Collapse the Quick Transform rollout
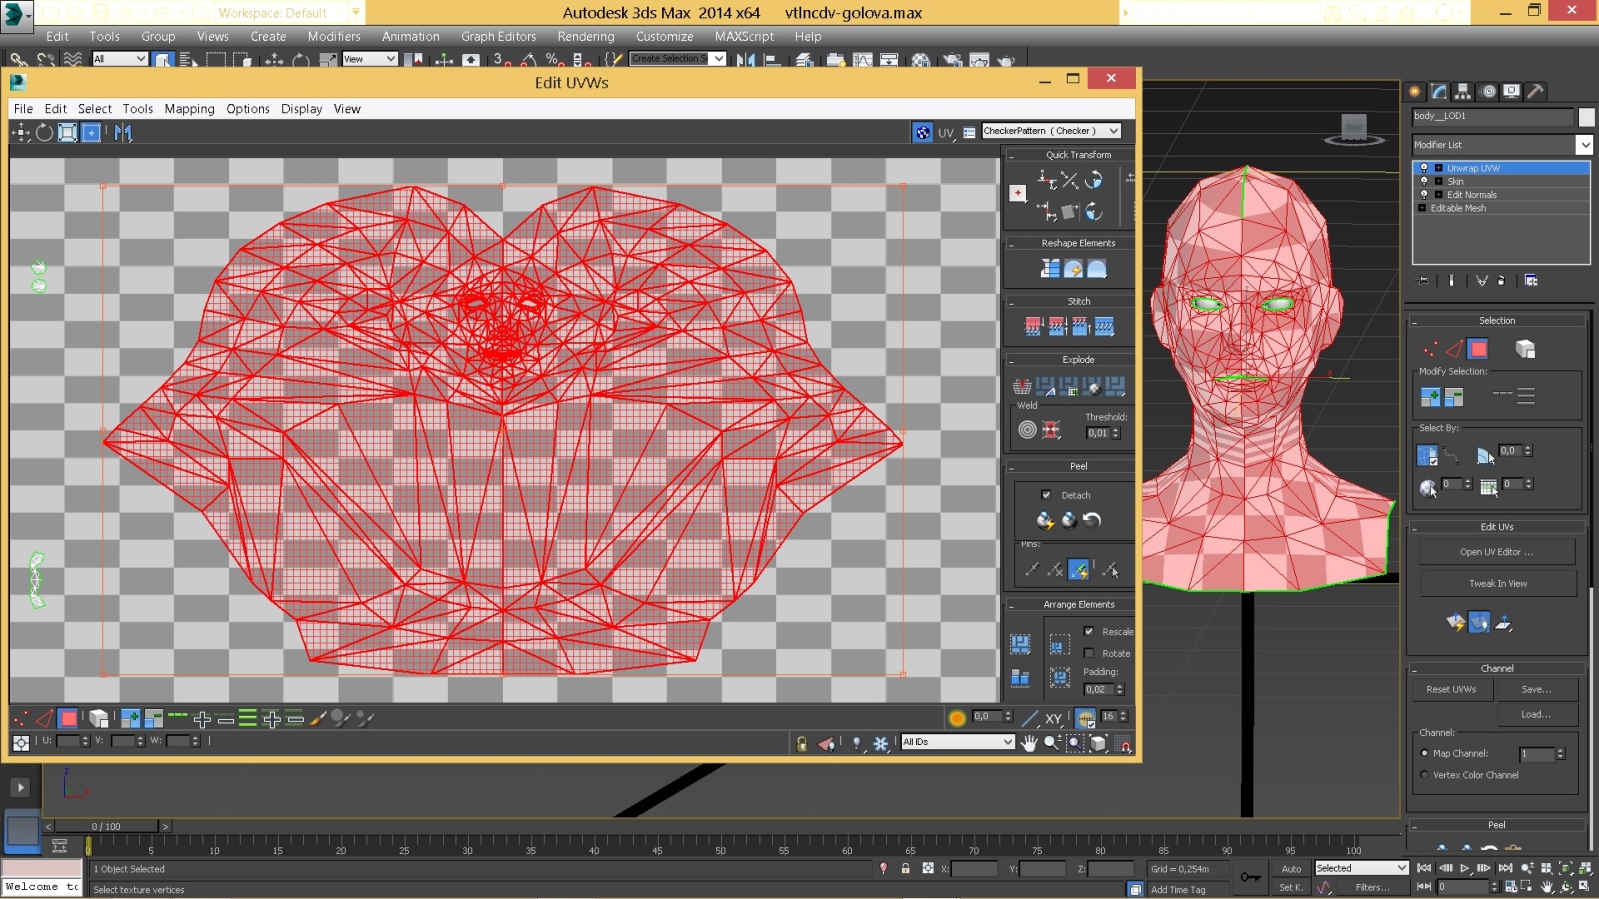The height and width of the screenshot is (899, 1599). [x=1011, y=156]
